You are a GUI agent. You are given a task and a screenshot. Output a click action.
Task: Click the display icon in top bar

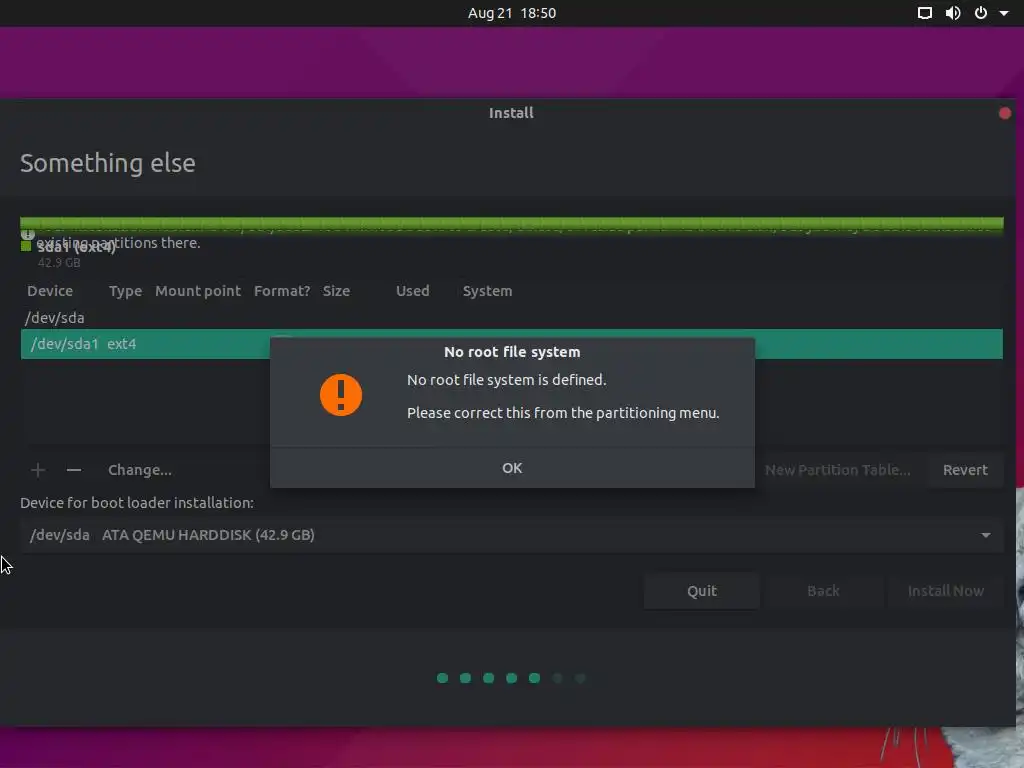click(x=925, y=13)
